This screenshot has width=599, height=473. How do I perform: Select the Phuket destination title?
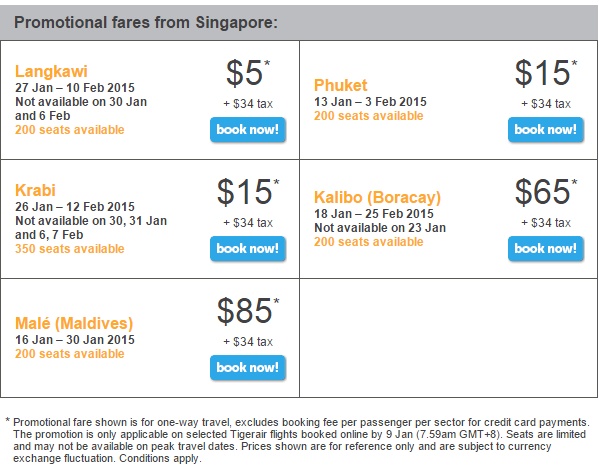point(340,85)
